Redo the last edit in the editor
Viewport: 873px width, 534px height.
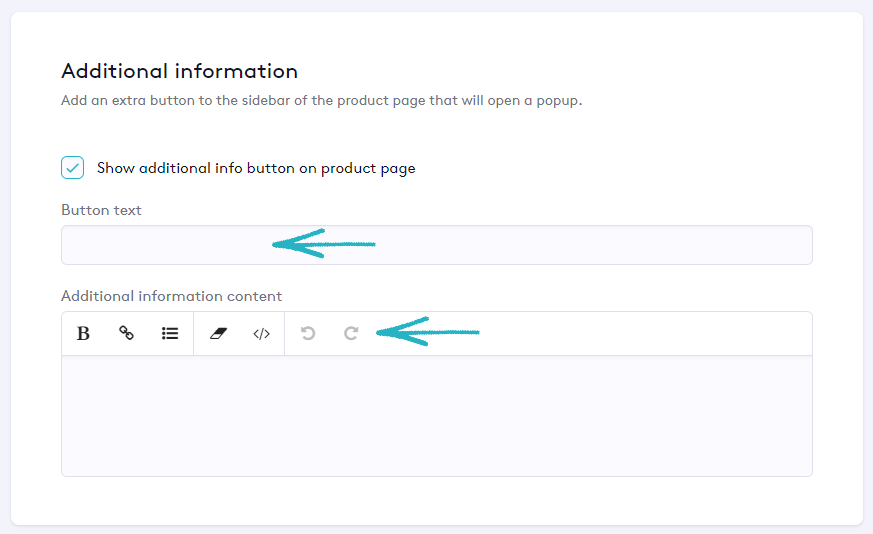[351, 334]
